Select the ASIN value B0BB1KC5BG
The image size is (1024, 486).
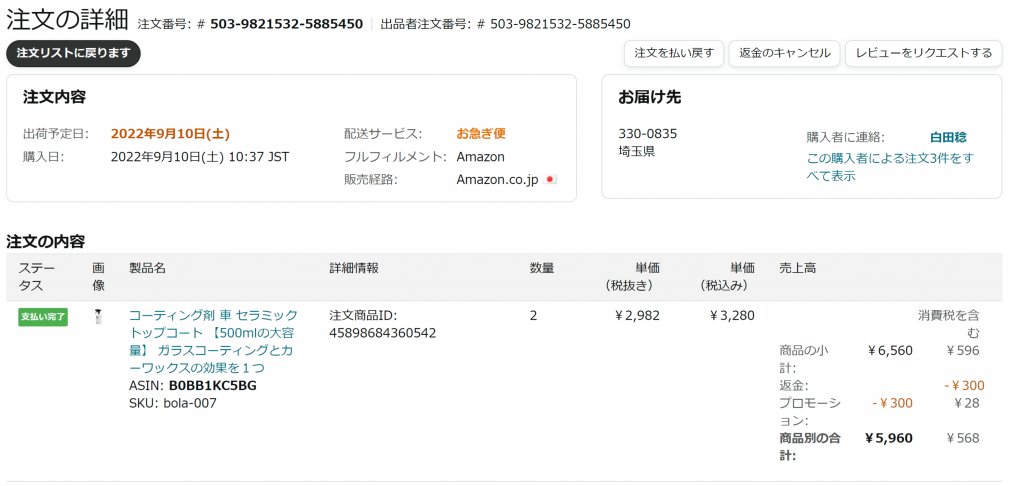(x=212, y=385)
